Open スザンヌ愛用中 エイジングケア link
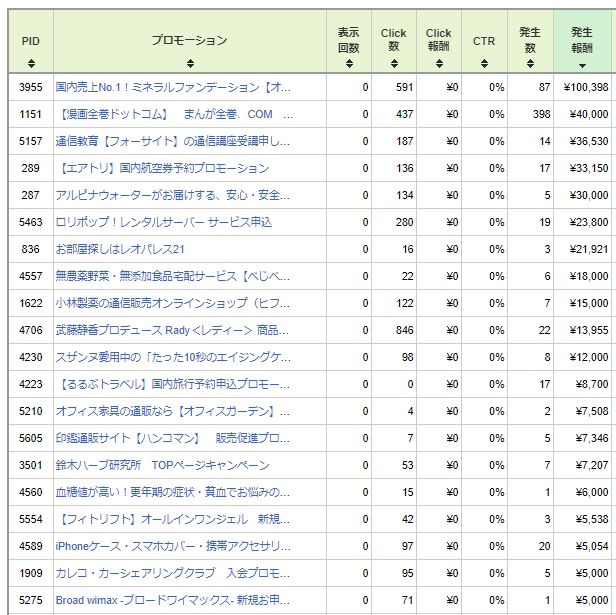Viewport: 616px width, 615px height. pos(173,357)
